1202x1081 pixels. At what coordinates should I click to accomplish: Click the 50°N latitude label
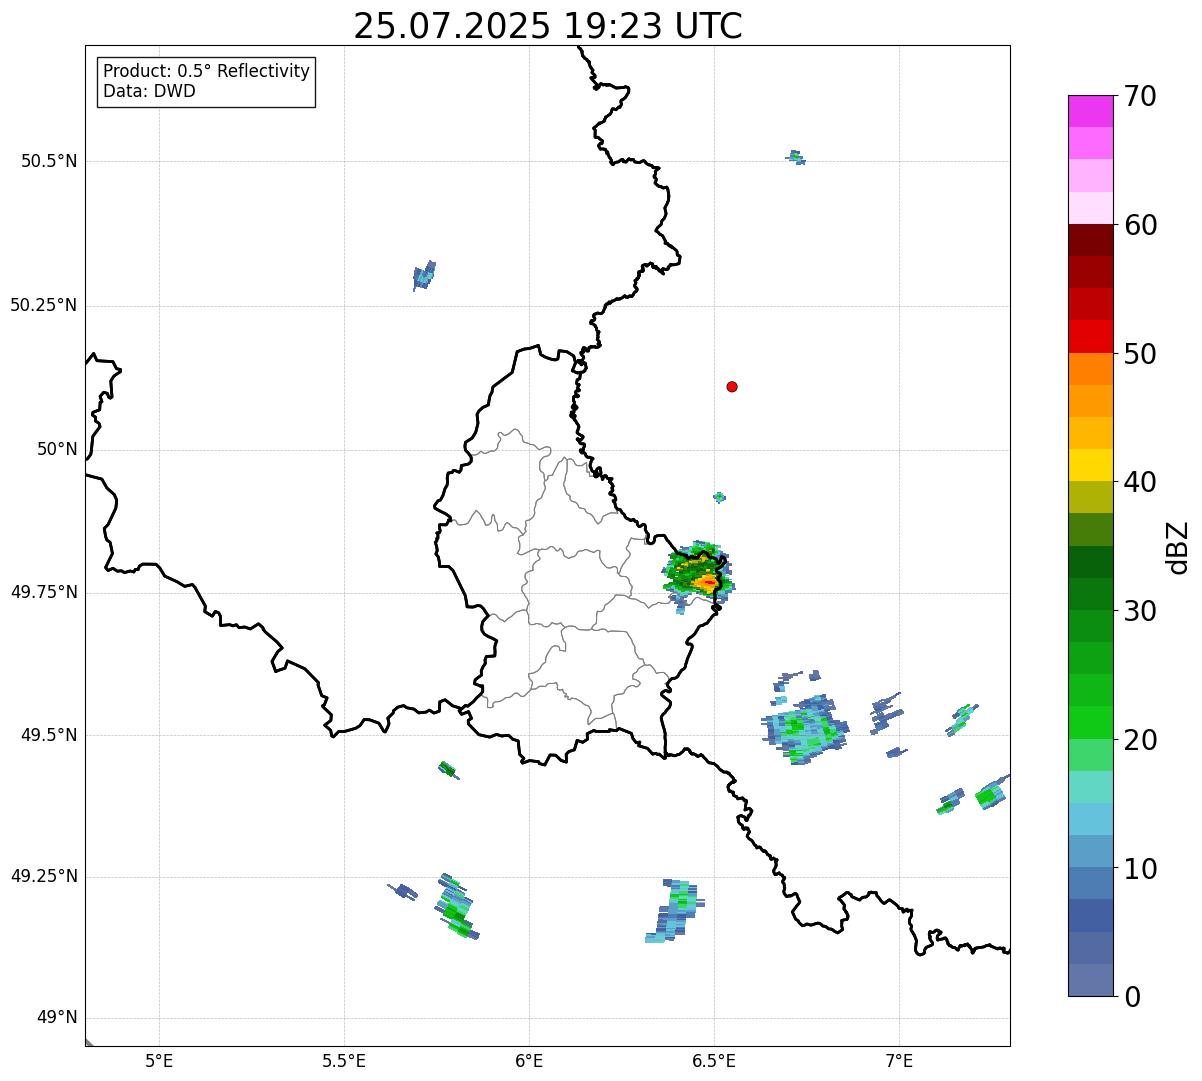tap(57, 449)
